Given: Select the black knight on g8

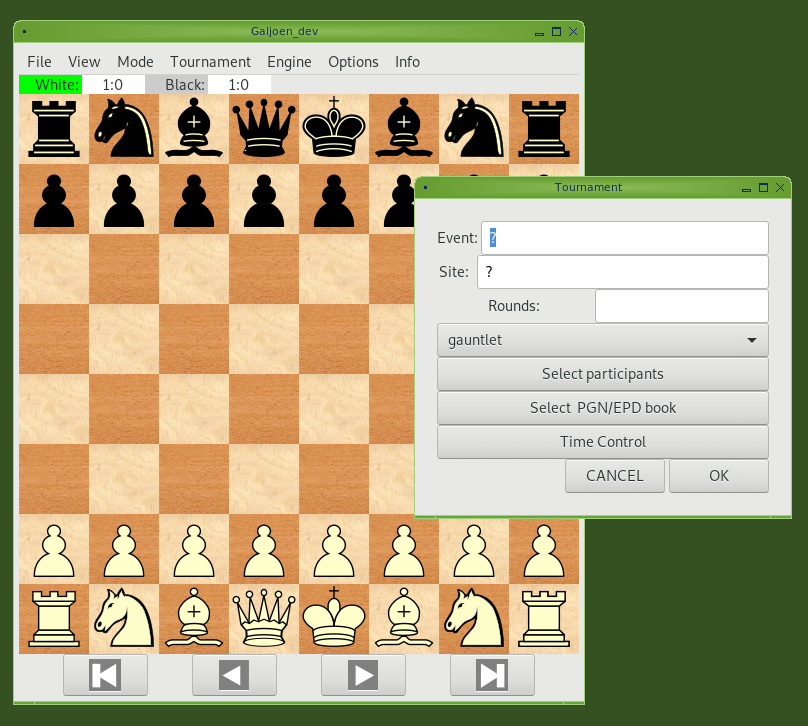Looking at the screenshot, I should click(474, 129).
